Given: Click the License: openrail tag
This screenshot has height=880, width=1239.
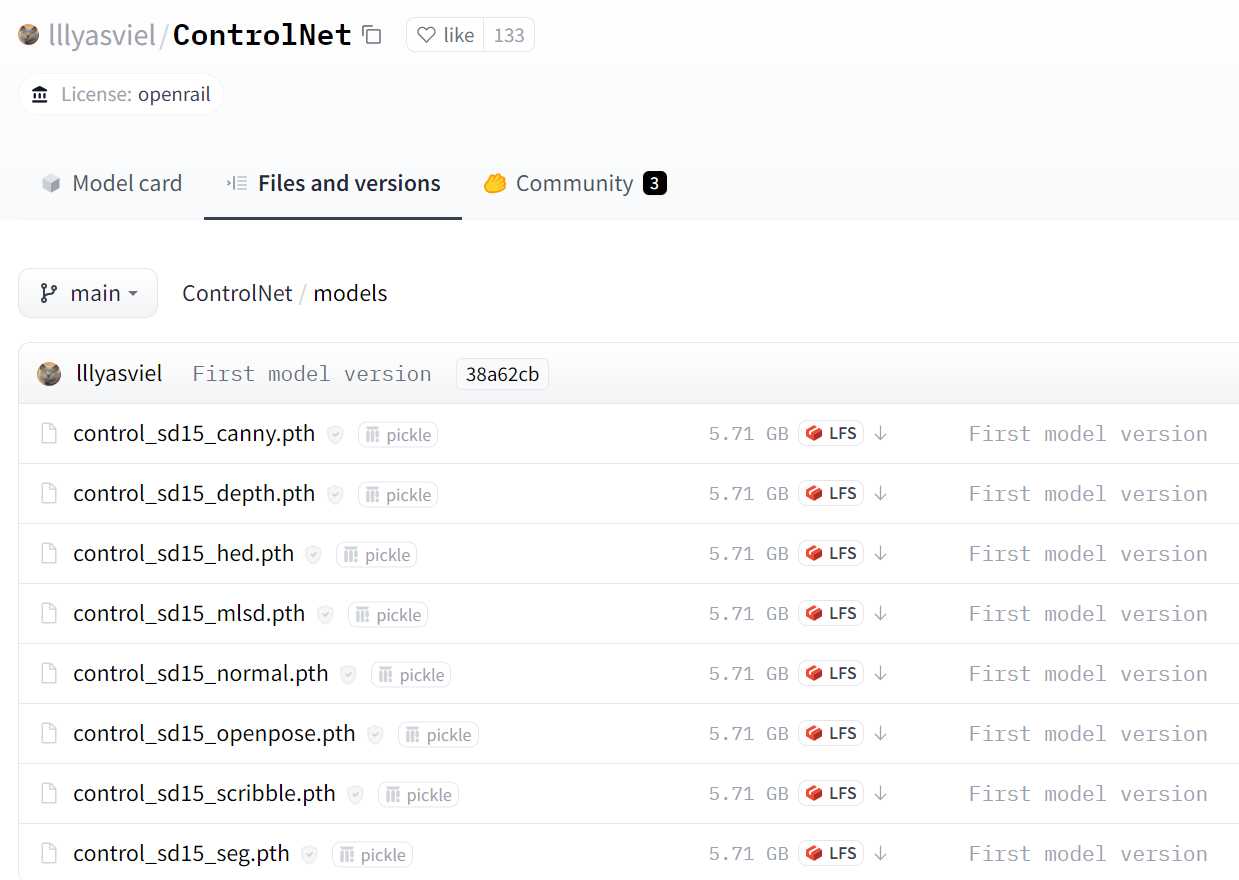Looking at the screenshot, I should tap(121, 95).
